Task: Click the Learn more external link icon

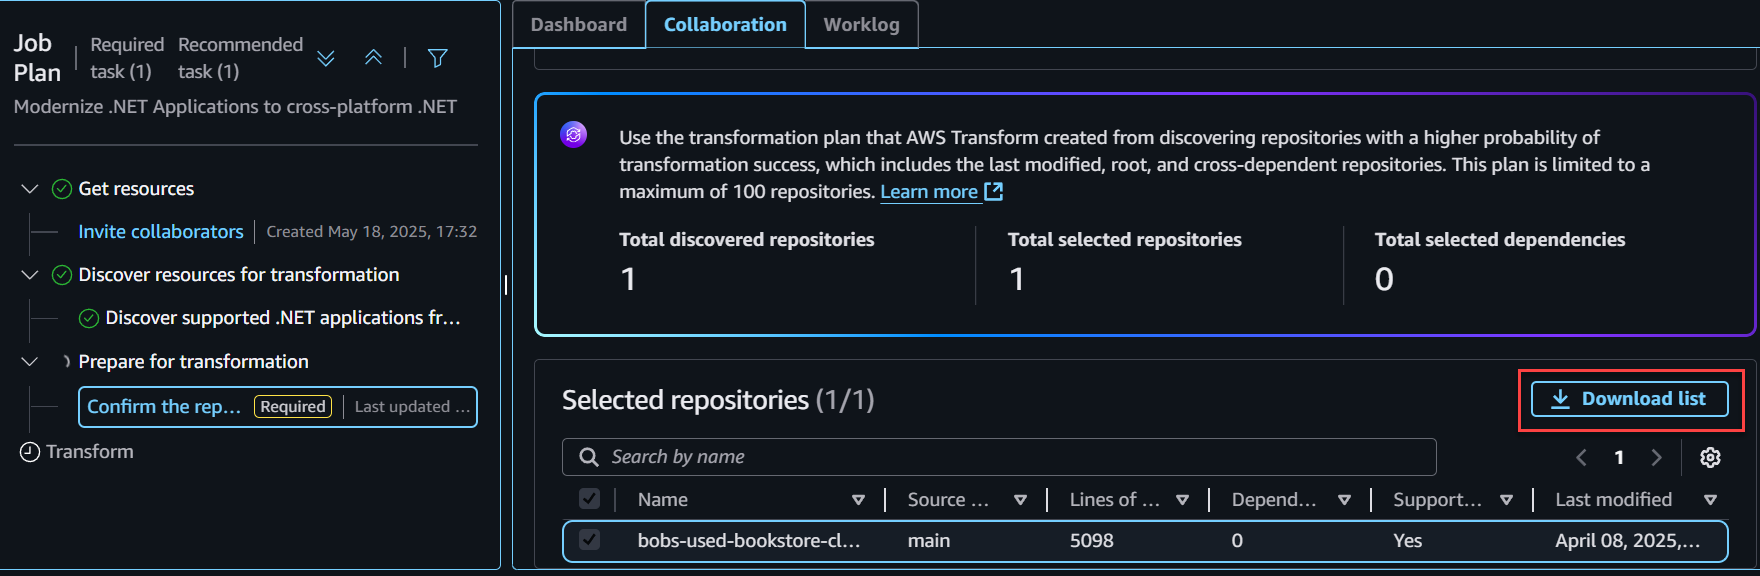Action: pos(993,191)
